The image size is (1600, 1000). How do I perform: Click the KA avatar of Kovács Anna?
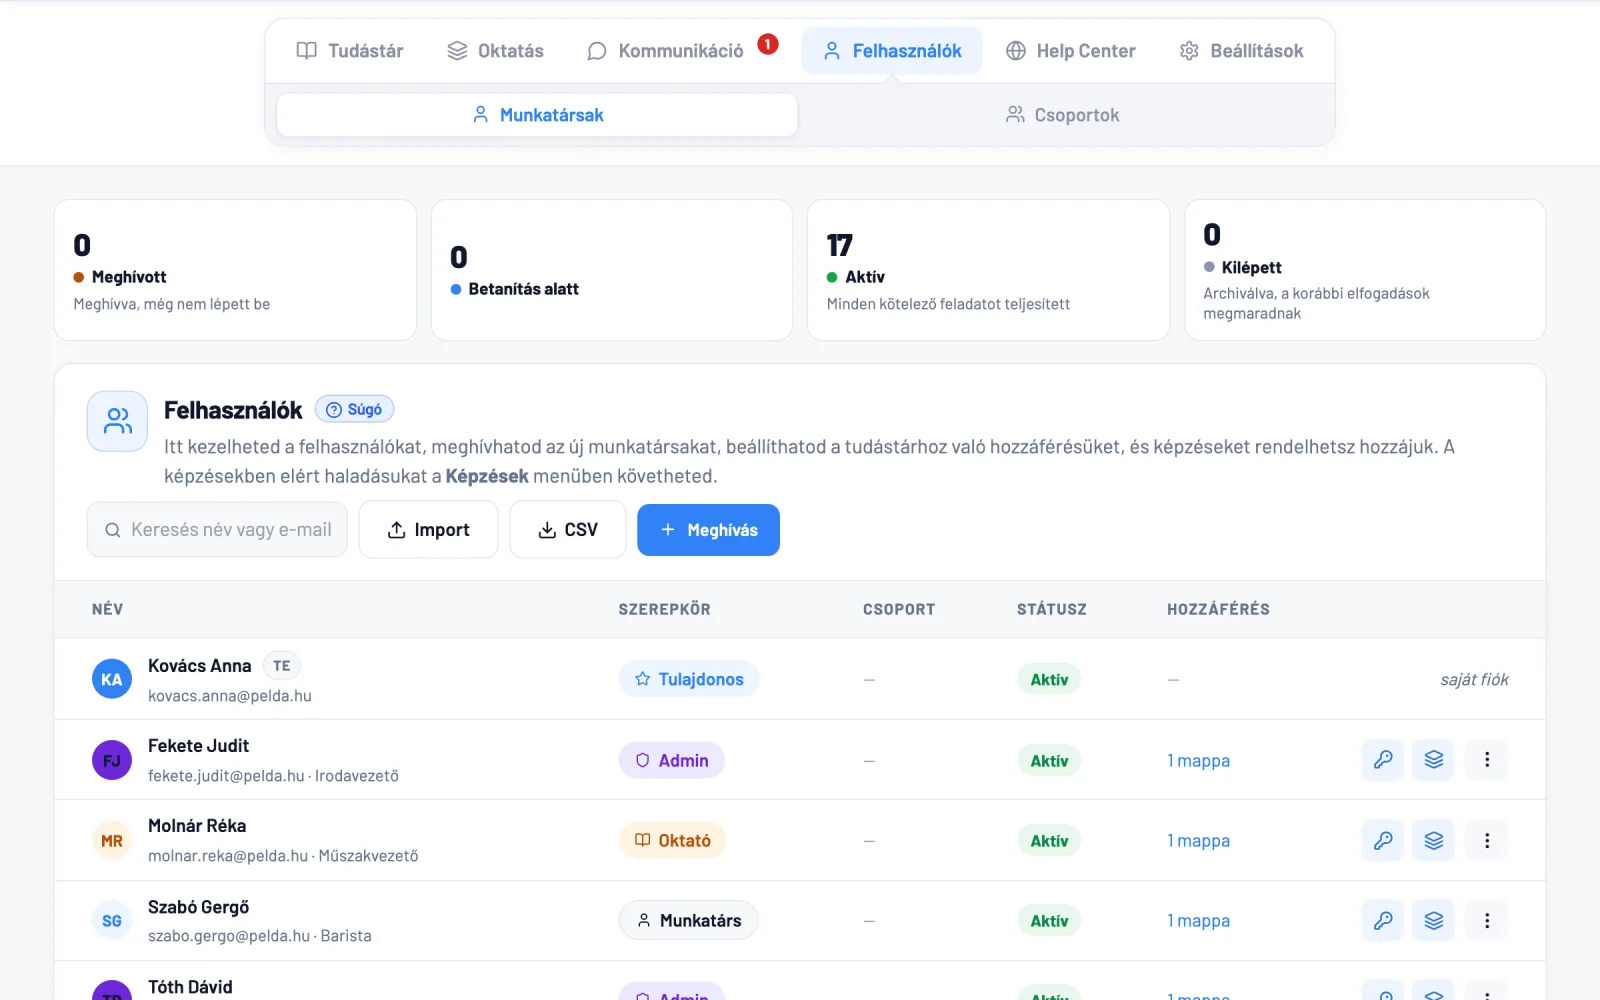click(x=112, y=679)
